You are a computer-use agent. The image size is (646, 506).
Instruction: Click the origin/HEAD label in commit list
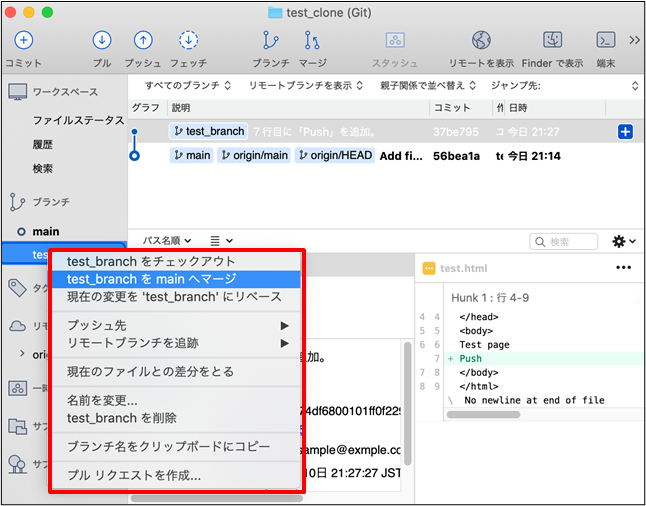pyautogui.click(x=335, y=155)
